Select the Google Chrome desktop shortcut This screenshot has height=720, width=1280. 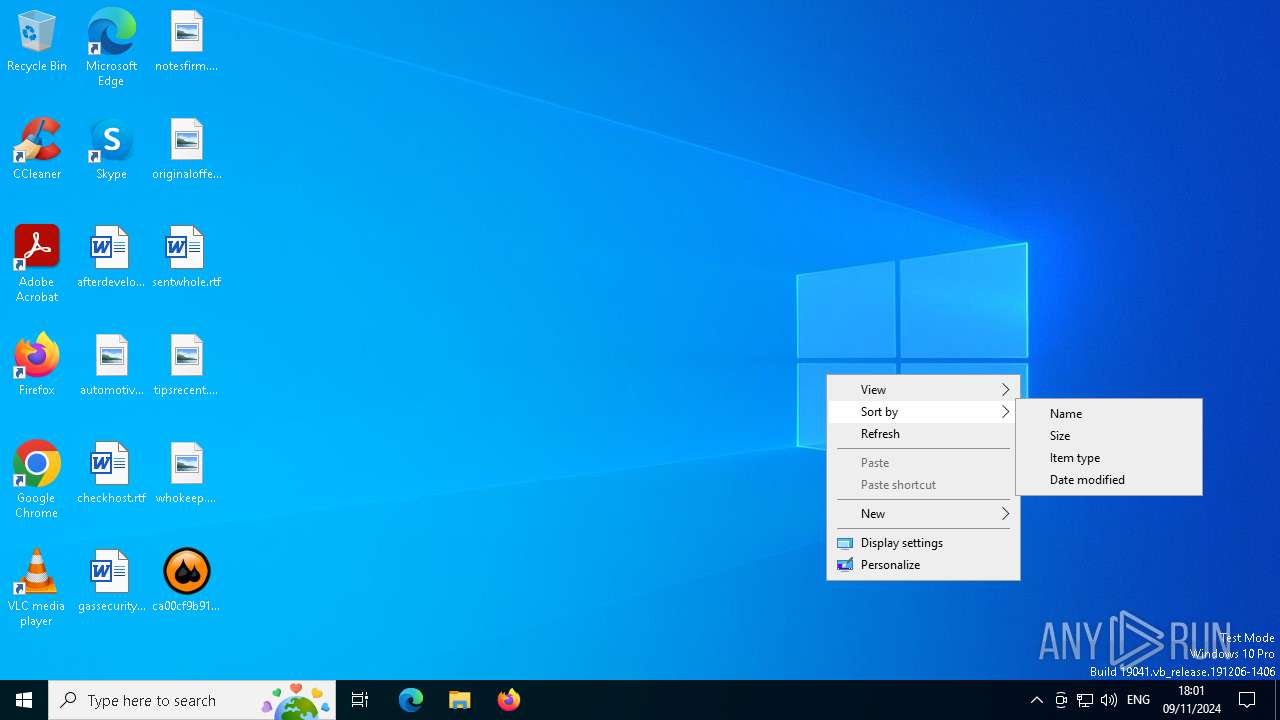click(x=37, y=480)
